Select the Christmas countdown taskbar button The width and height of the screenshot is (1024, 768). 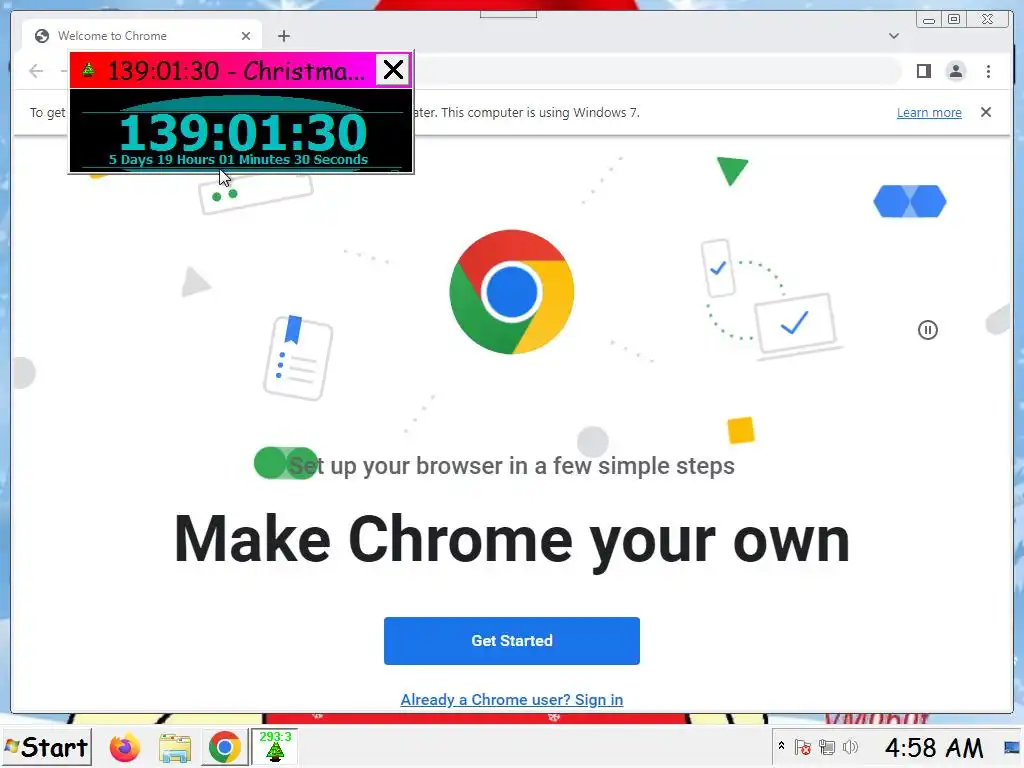pos(275,746)
